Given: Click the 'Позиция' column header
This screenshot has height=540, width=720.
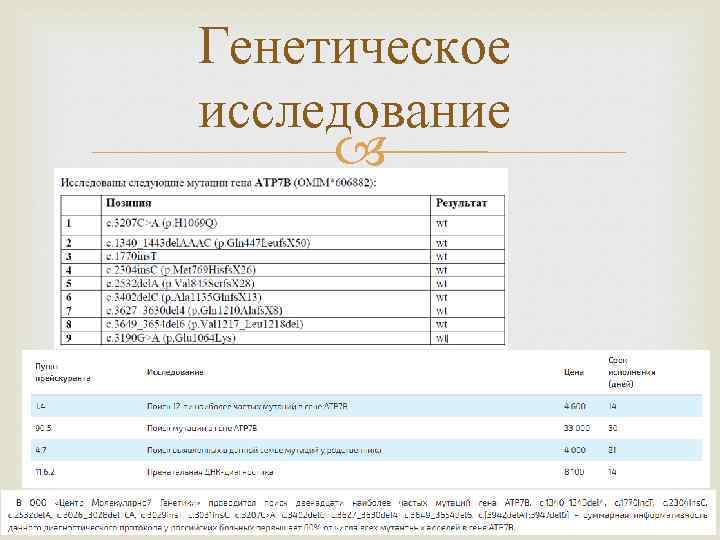Looking at the screenshot, I should click(129, 203).
